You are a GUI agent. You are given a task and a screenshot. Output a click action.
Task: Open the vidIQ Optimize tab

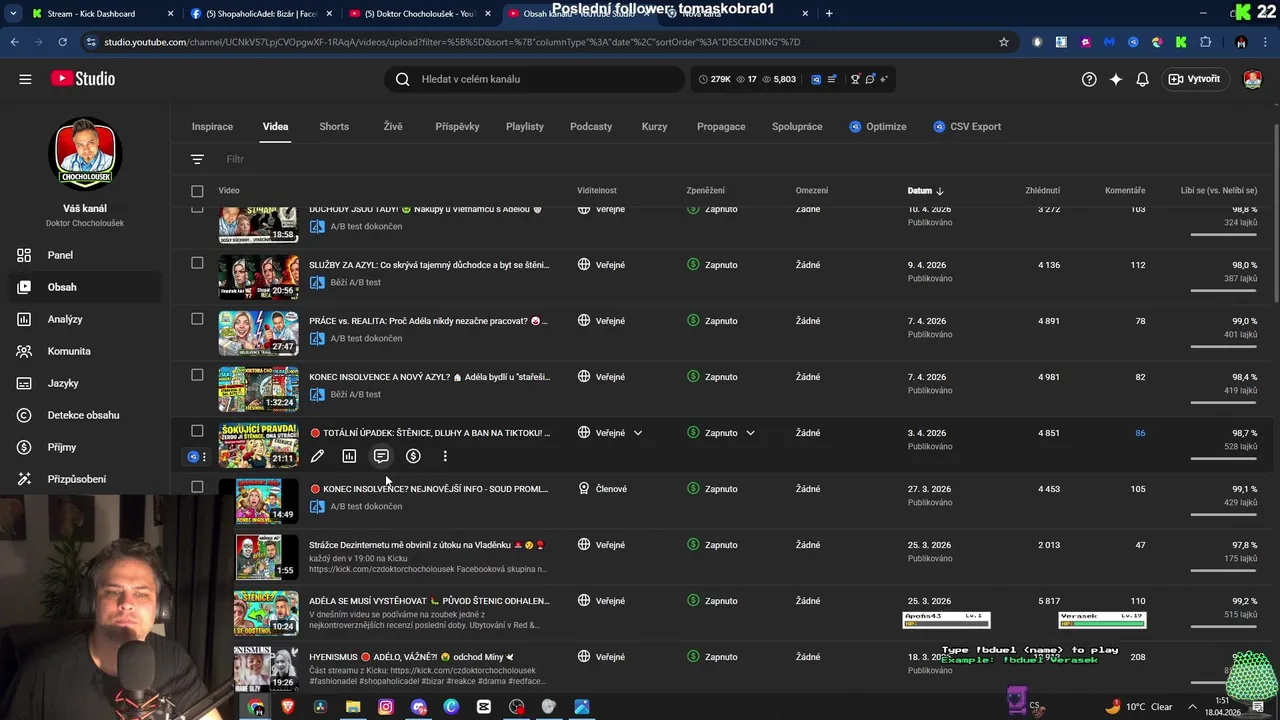pyautogui.click(x=878, y=127)
